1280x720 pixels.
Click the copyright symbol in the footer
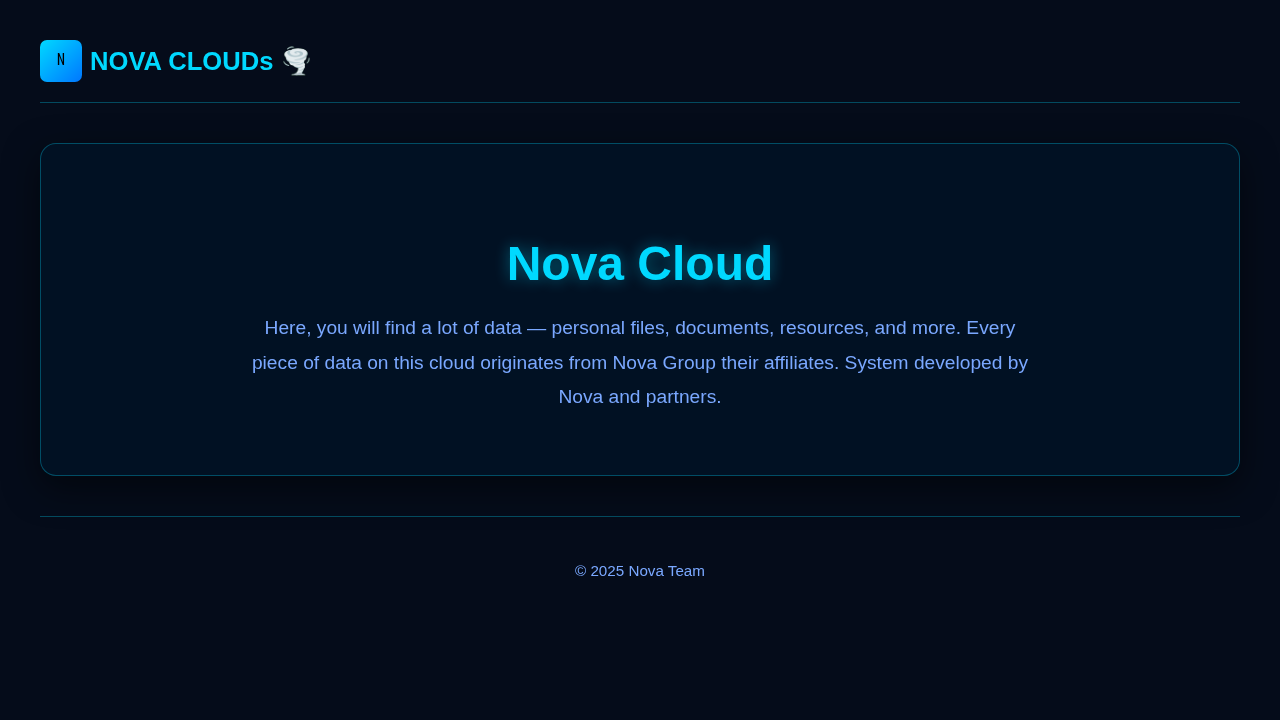click(x=580, y=571)
